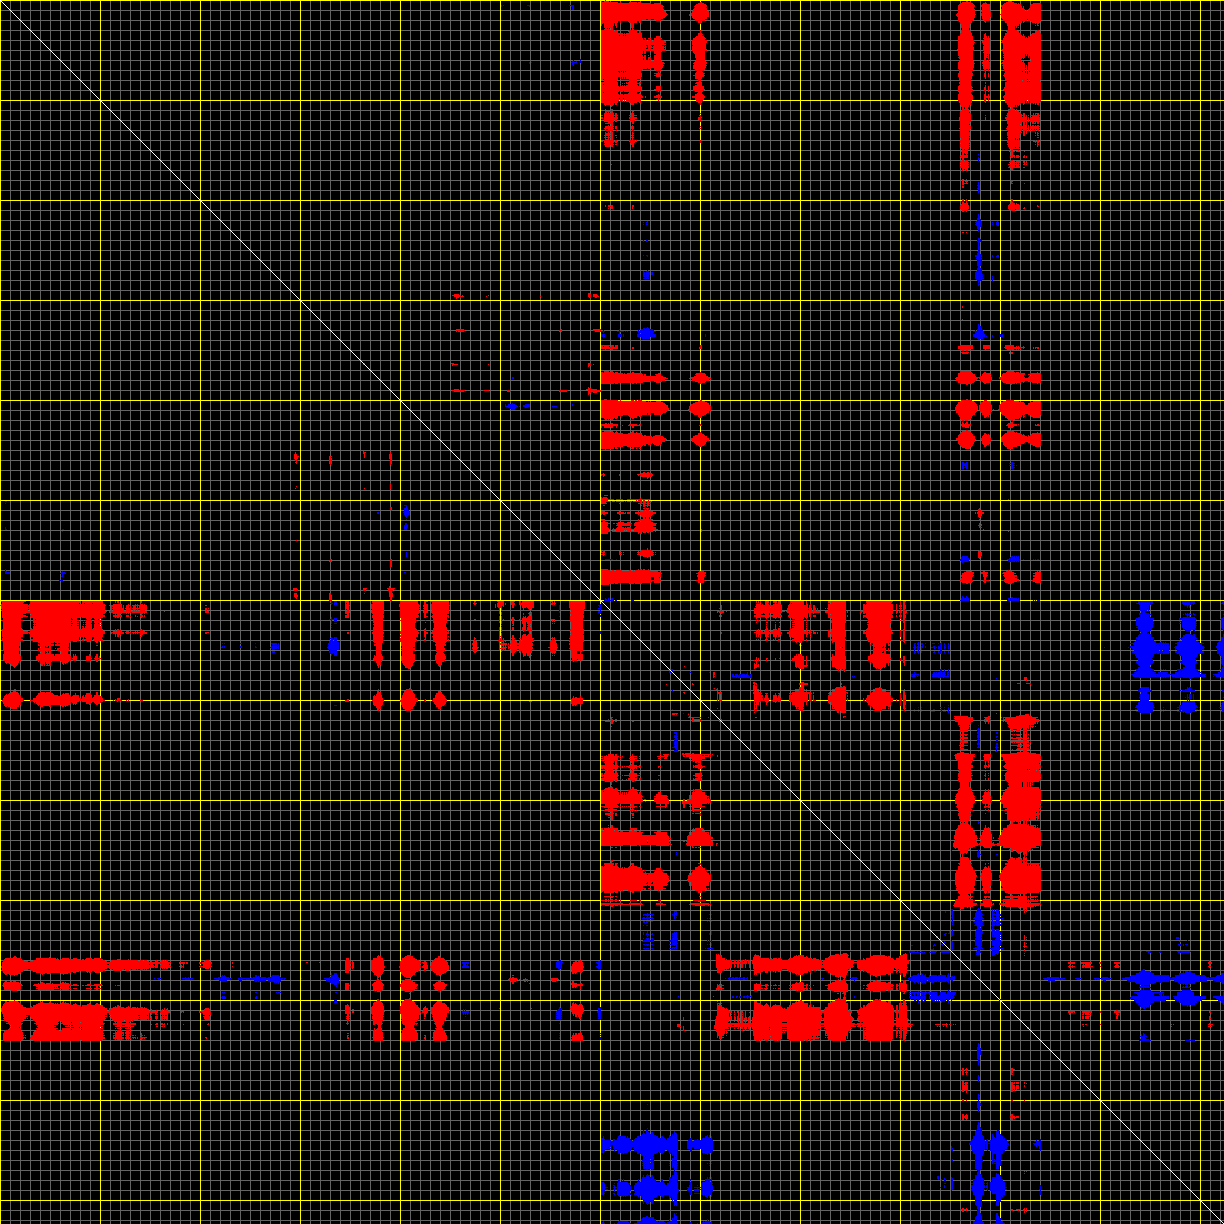Click the central yellow gridline intersection
Image resolution: width=1224 pixels, height=1224 pixels.
pyautogui.click(x=601, y=601)
